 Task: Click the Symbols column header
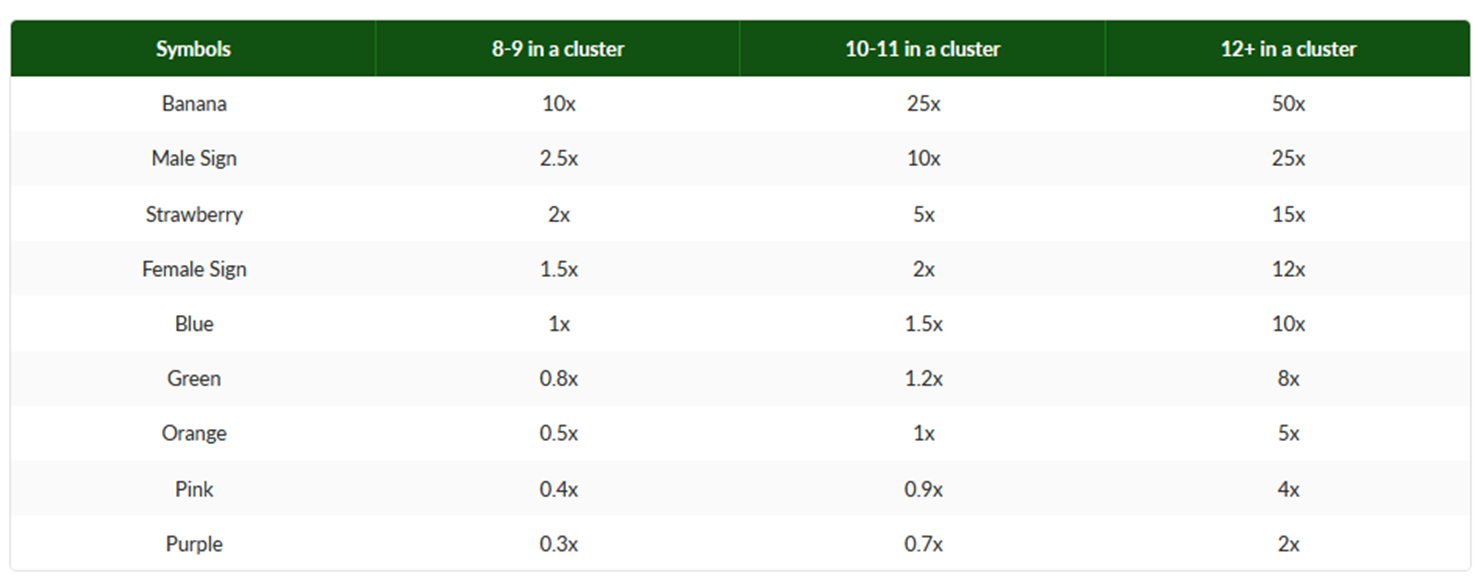coord(193,49)
